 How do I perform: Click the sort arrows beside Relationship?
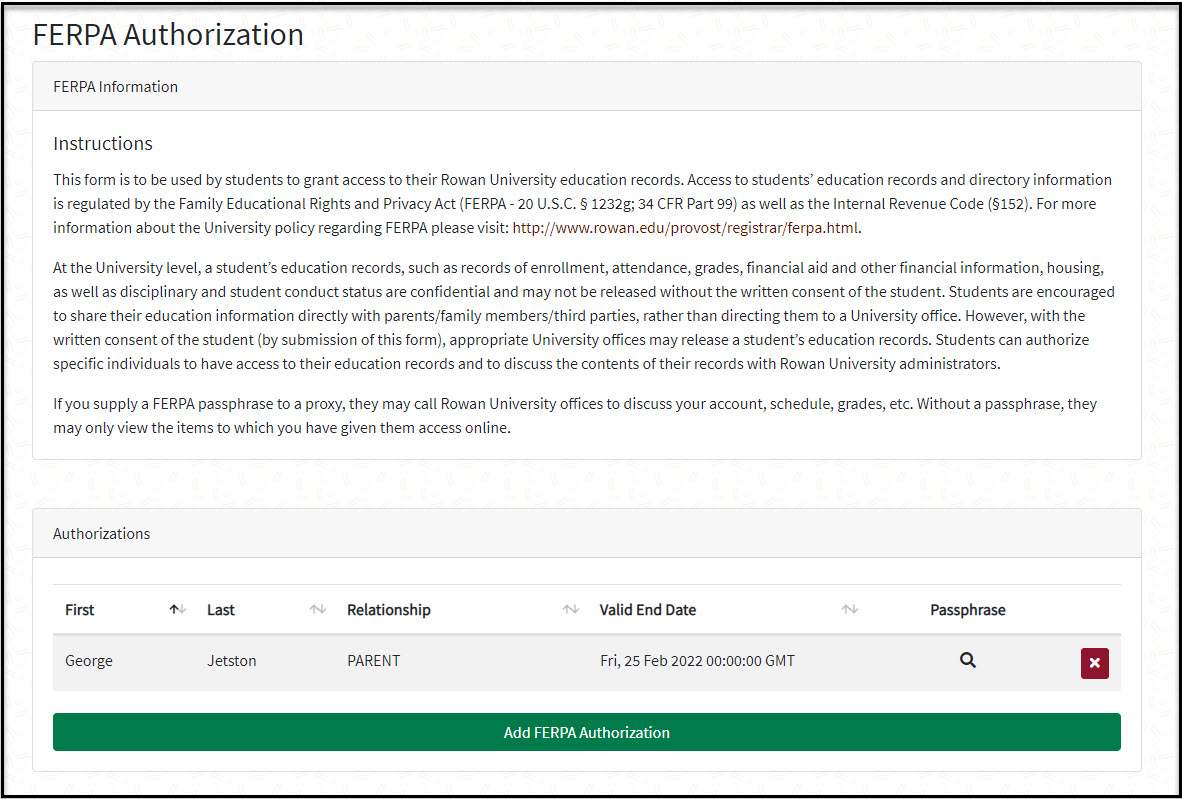(x=571, y=609)
